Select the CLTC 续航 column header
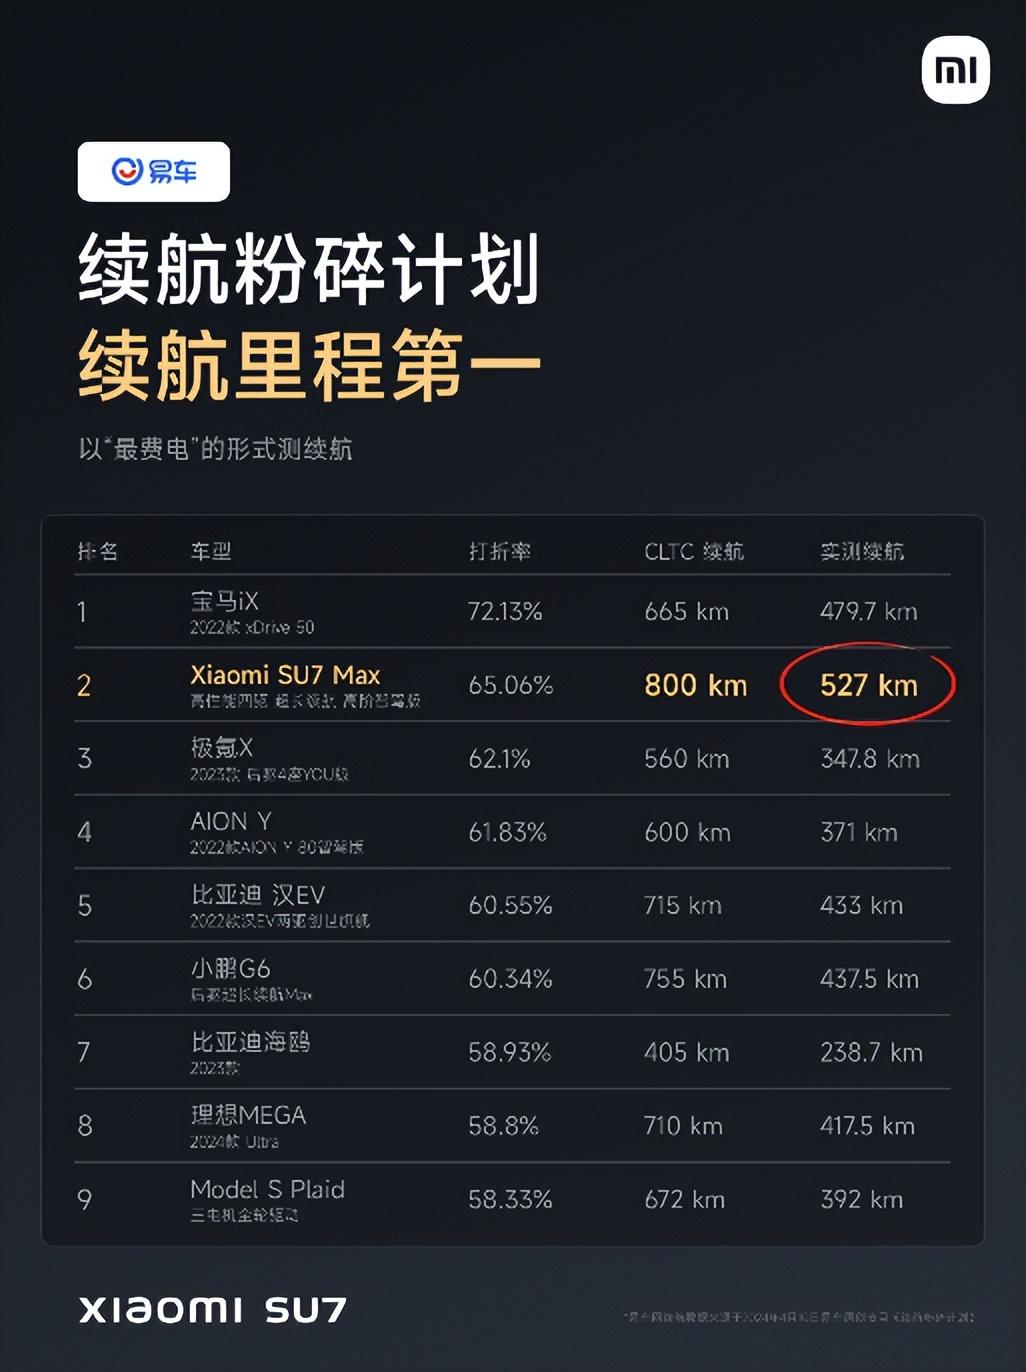This screenshot has height=1372, width=1026. 694,551
